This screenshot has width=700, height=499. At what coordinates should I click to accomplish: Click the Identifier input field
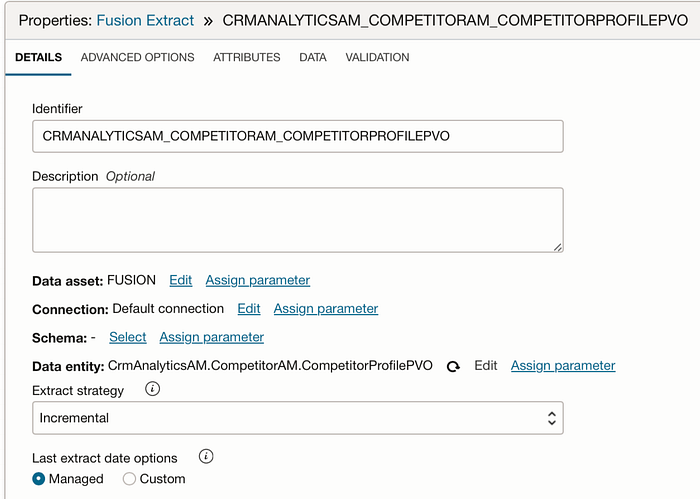[x=298, y=136]
